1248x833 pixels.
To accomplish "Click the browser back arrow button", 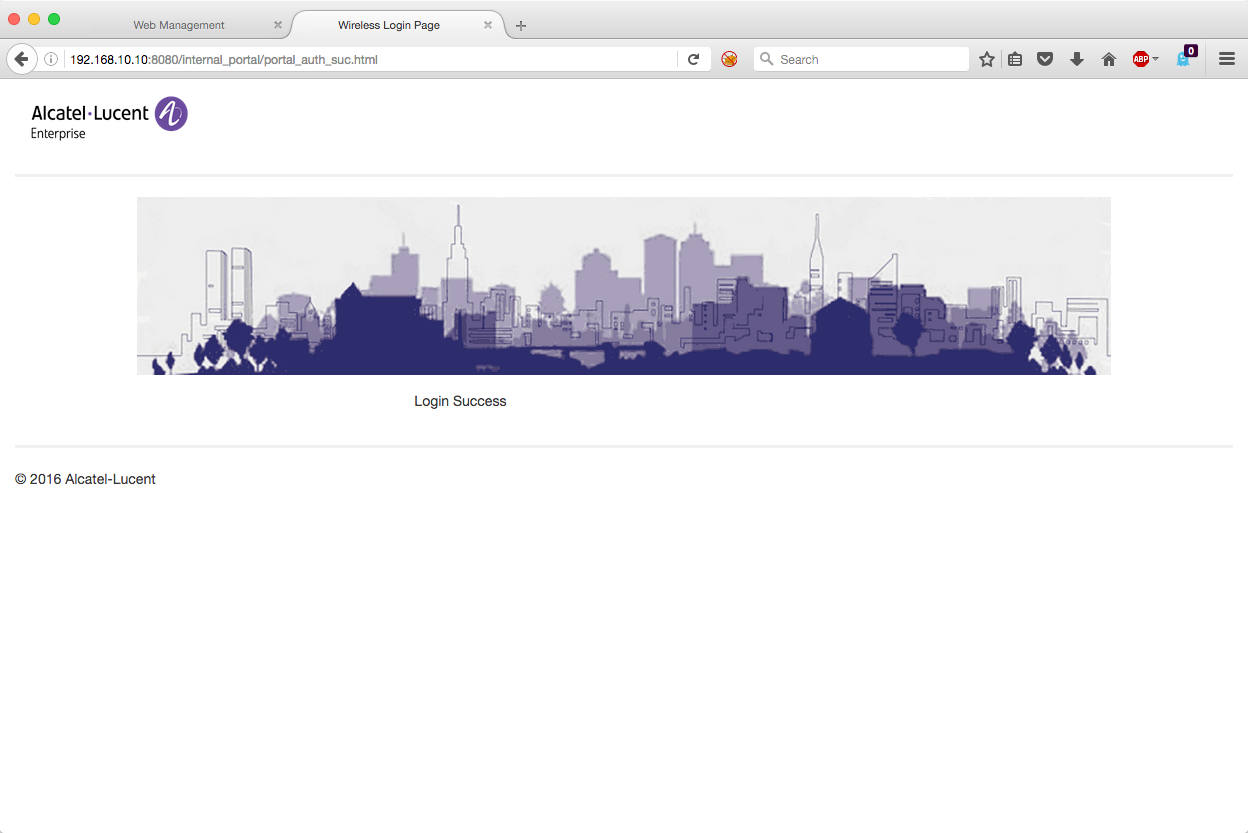I will (x=21, y=59).
